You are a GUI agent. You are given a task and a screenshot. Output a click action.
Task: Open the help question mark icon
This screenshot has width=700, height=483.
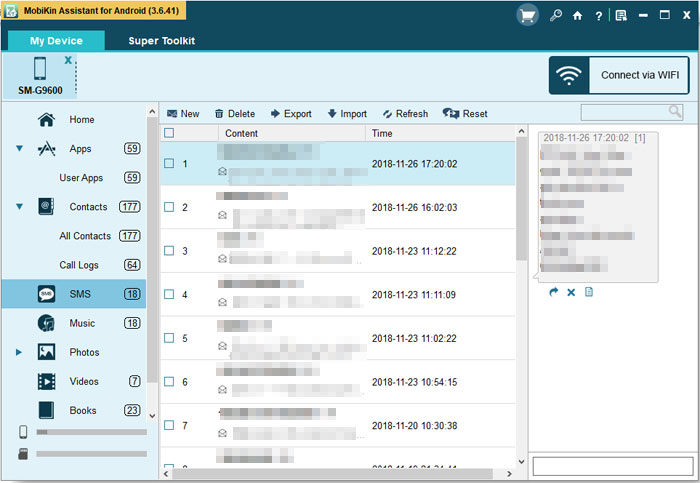[x=598, y=16]
